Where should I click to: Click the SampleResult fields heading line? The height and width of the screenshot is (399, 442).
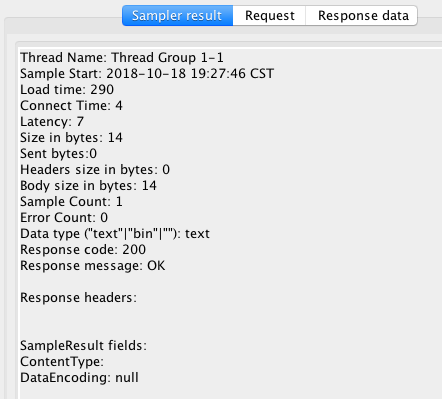(x=83, y=346)
